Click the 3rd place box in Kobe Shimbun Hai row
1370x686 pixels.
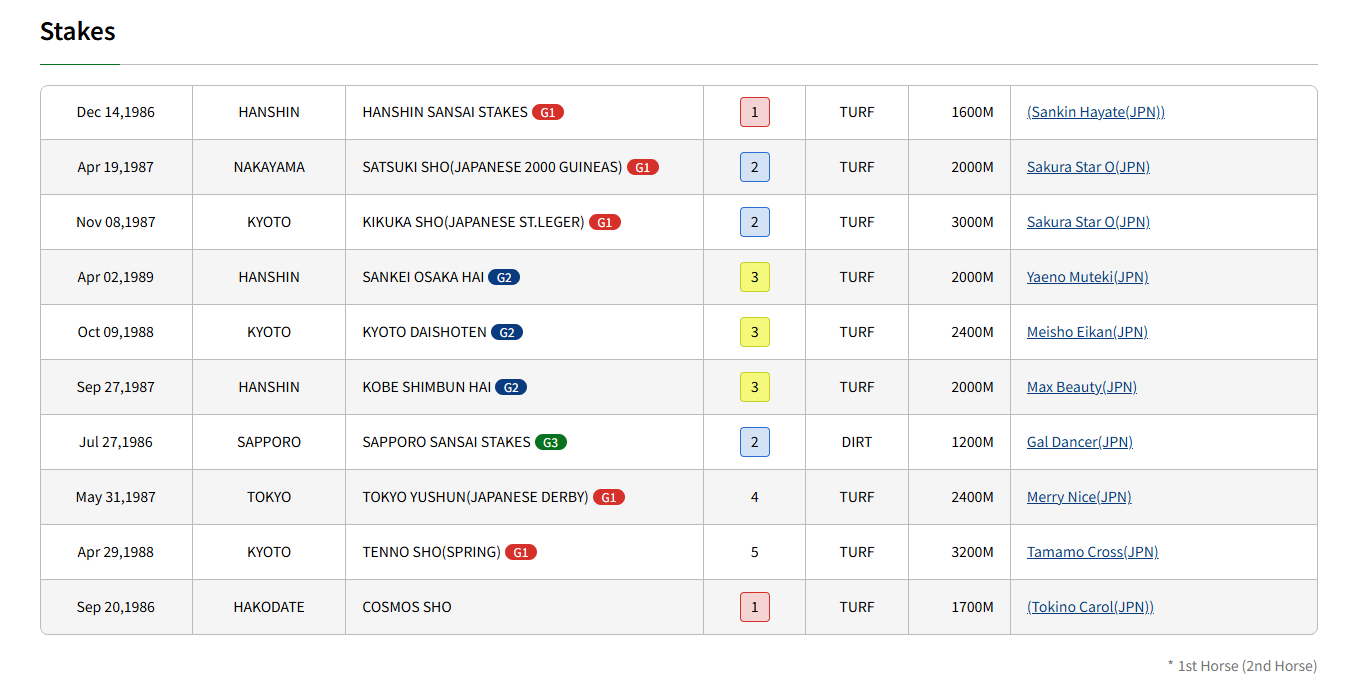click(x=755, y=387)
